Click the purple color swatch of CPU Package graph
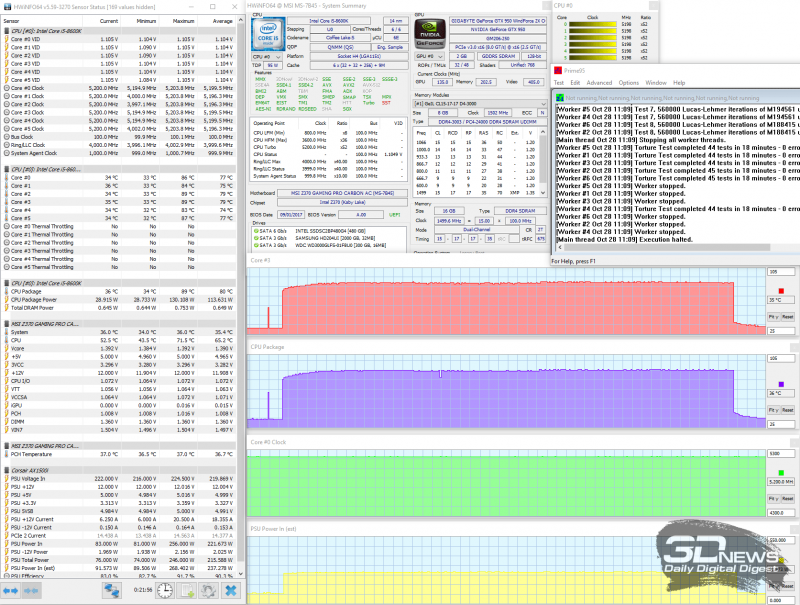800x605 pixels. [x=781, y=384]
